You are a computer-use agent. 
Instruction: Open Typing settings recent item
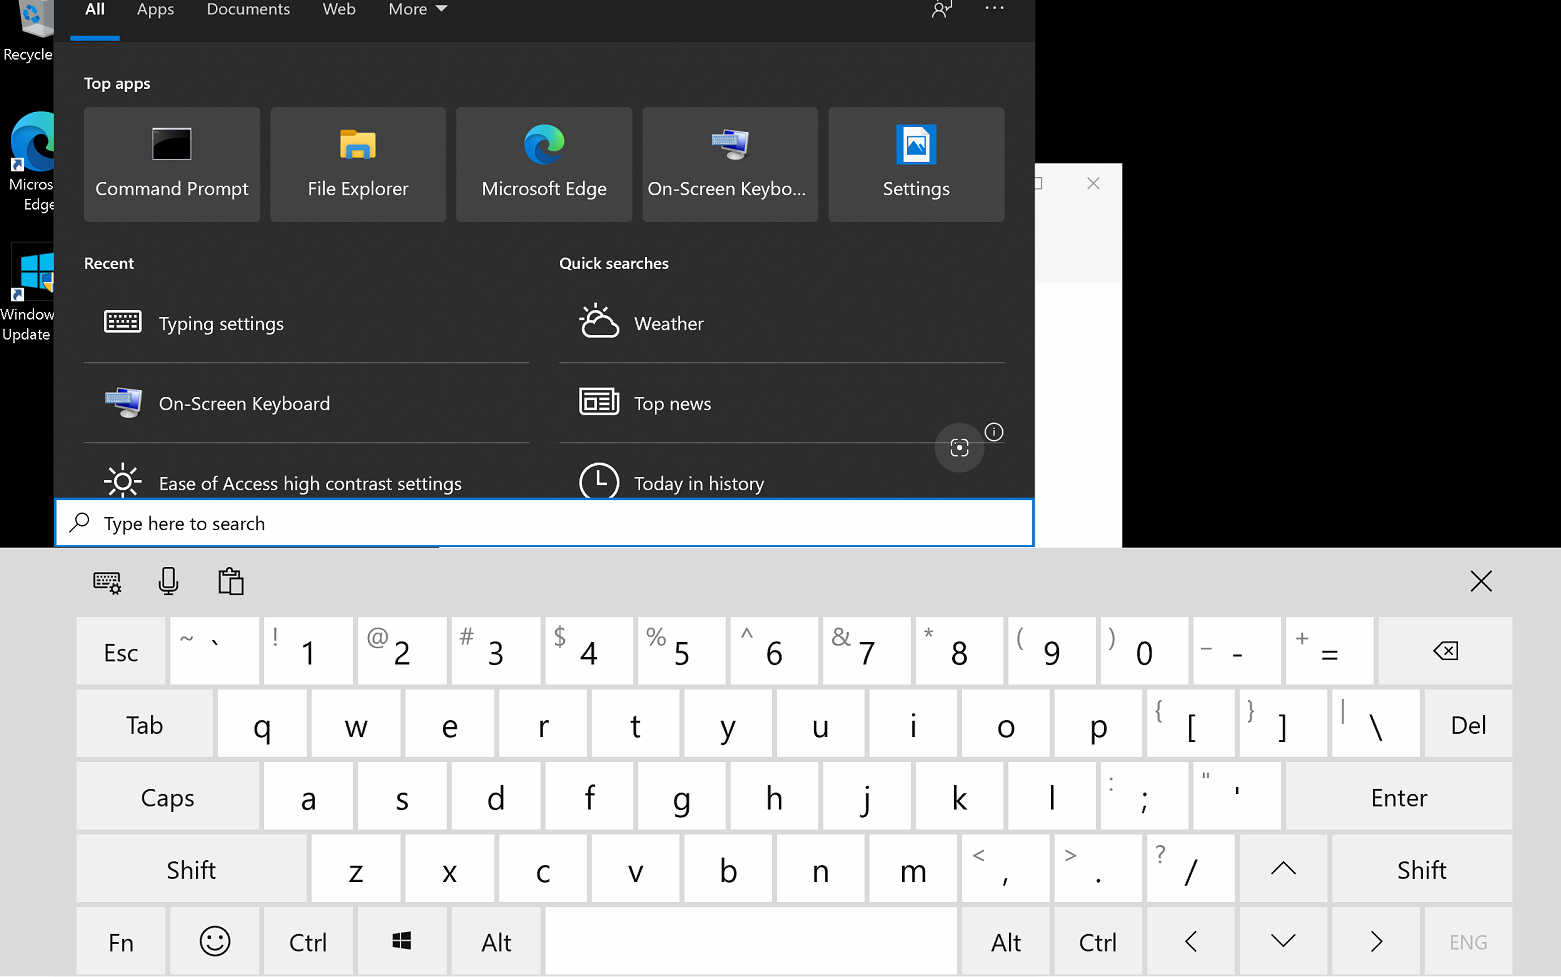click(x=306, y=323)
